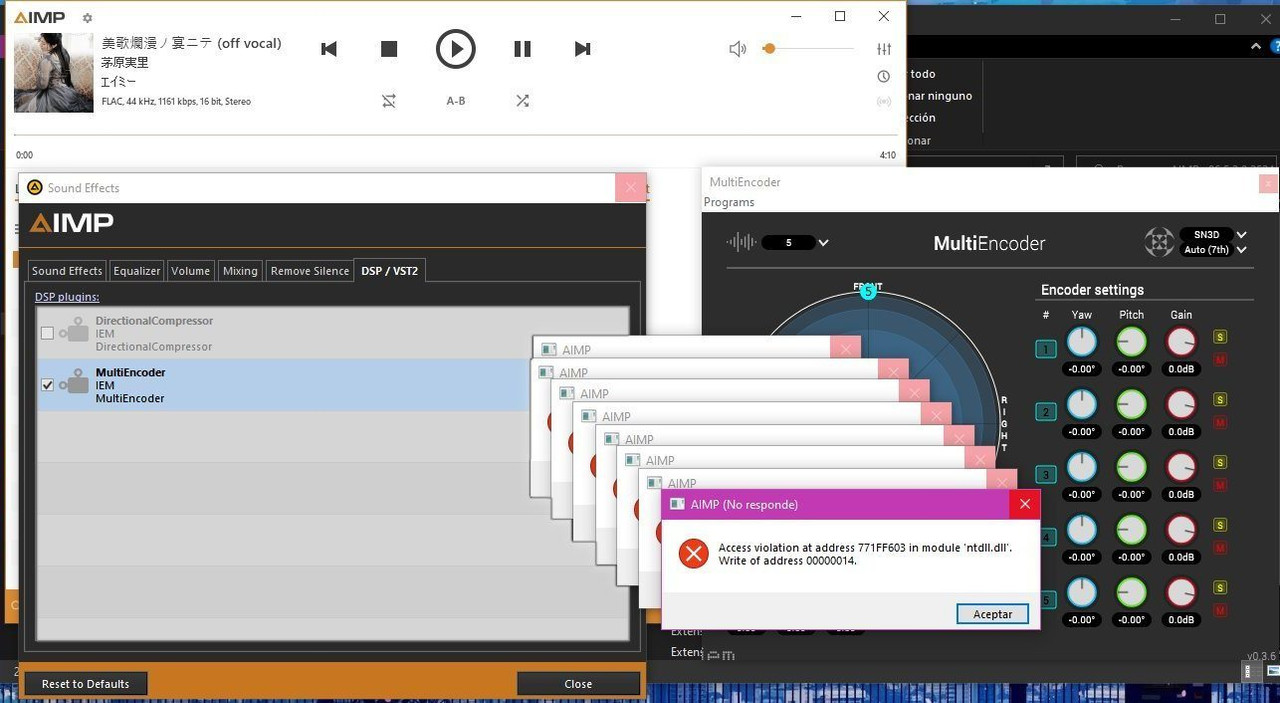Viewport: 1280px width, 703px height.
Task: Solo encoder channel 5
Action: (x=1220, y=588)
